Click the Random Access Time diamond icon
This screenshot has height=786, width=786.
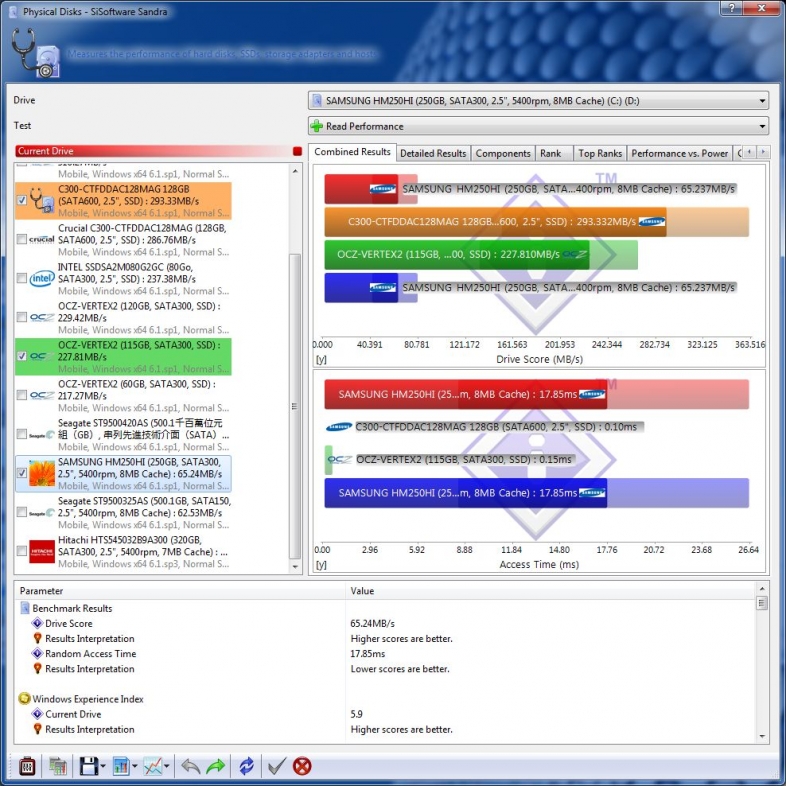(x=37, y=653)
